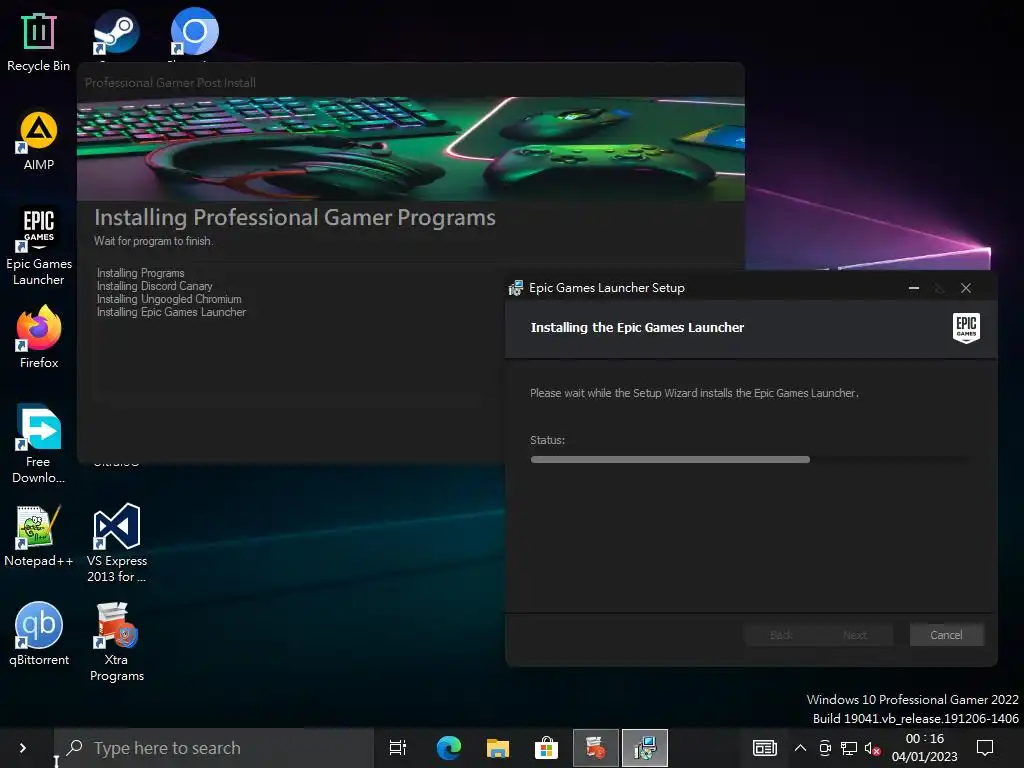Open Notepad++ desktop shortcut
The image size is (1024, 768).
coord(39,536)
